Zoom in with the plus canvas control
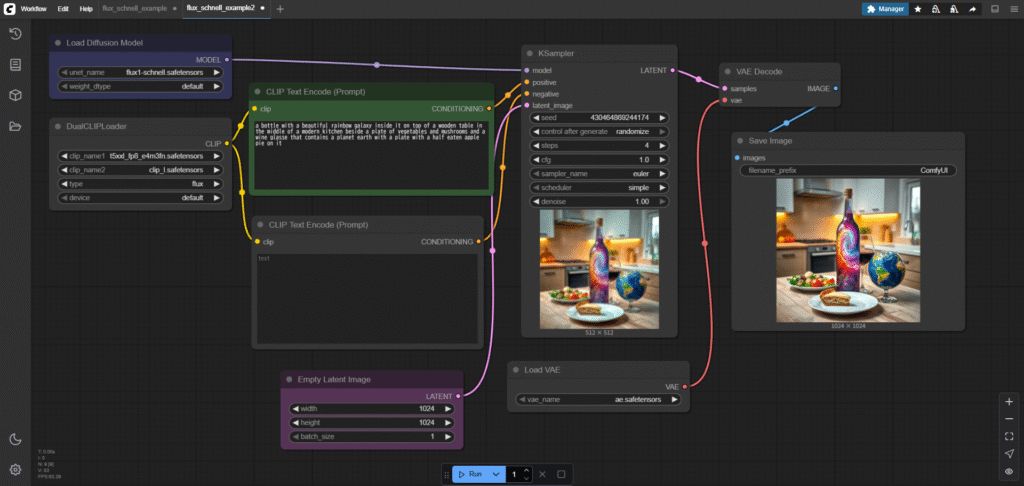1024x486 pixels. pos(1009,402)
